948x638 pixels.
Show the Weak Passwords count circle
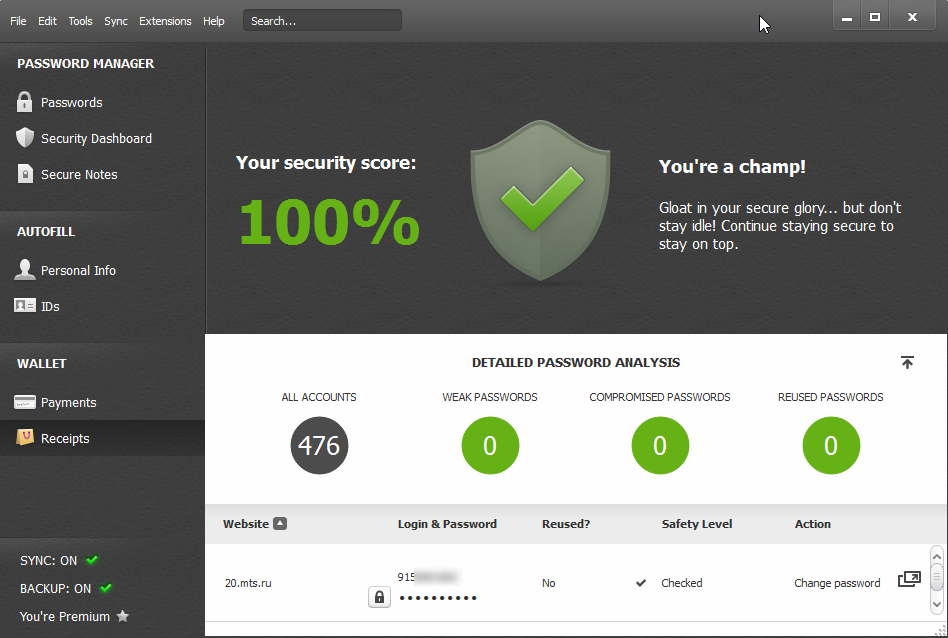(490, 445)
